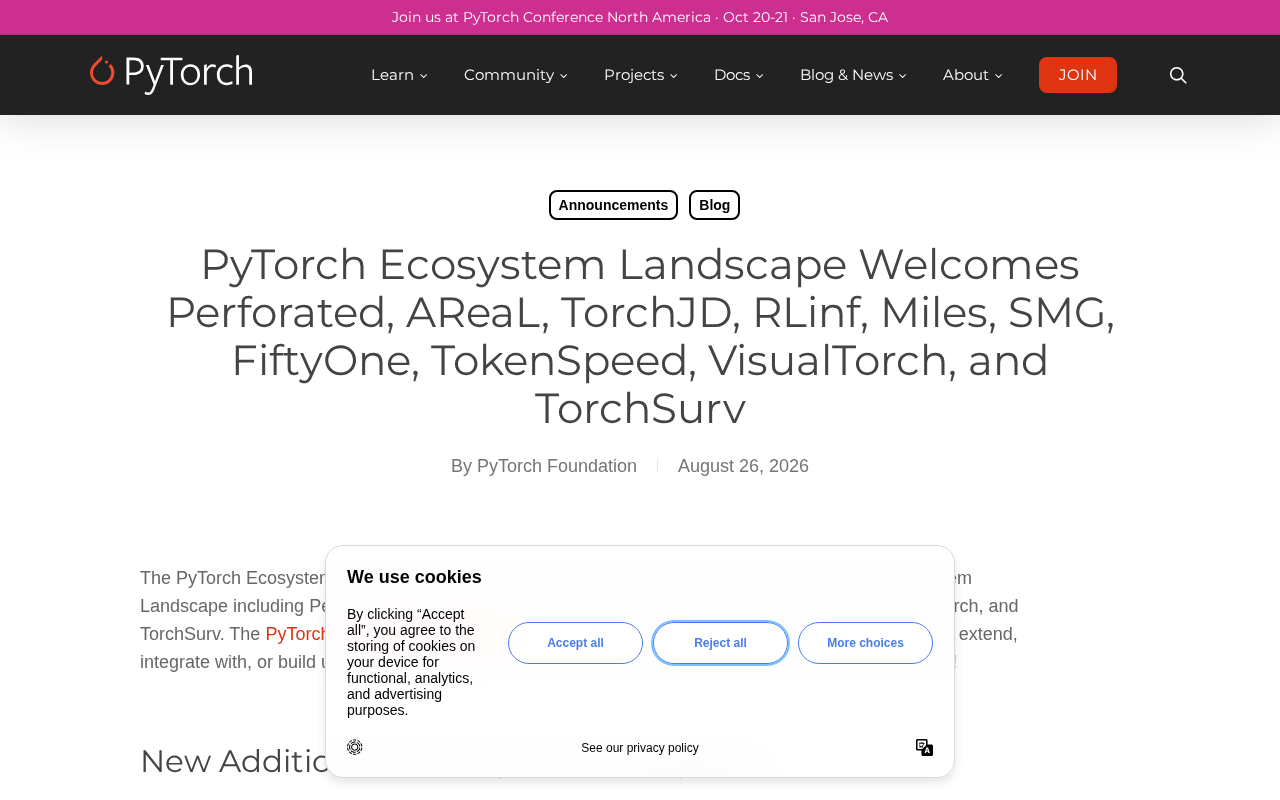Click the language translate icon in cookie dialog
The image size is (1280, 800).
(x=924, y=747)
